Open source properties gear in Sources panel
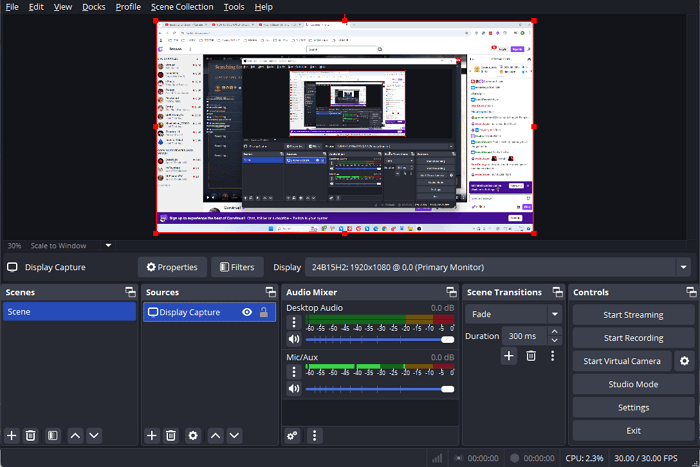The height and width of the screenshot is (467, 700). 193,435
